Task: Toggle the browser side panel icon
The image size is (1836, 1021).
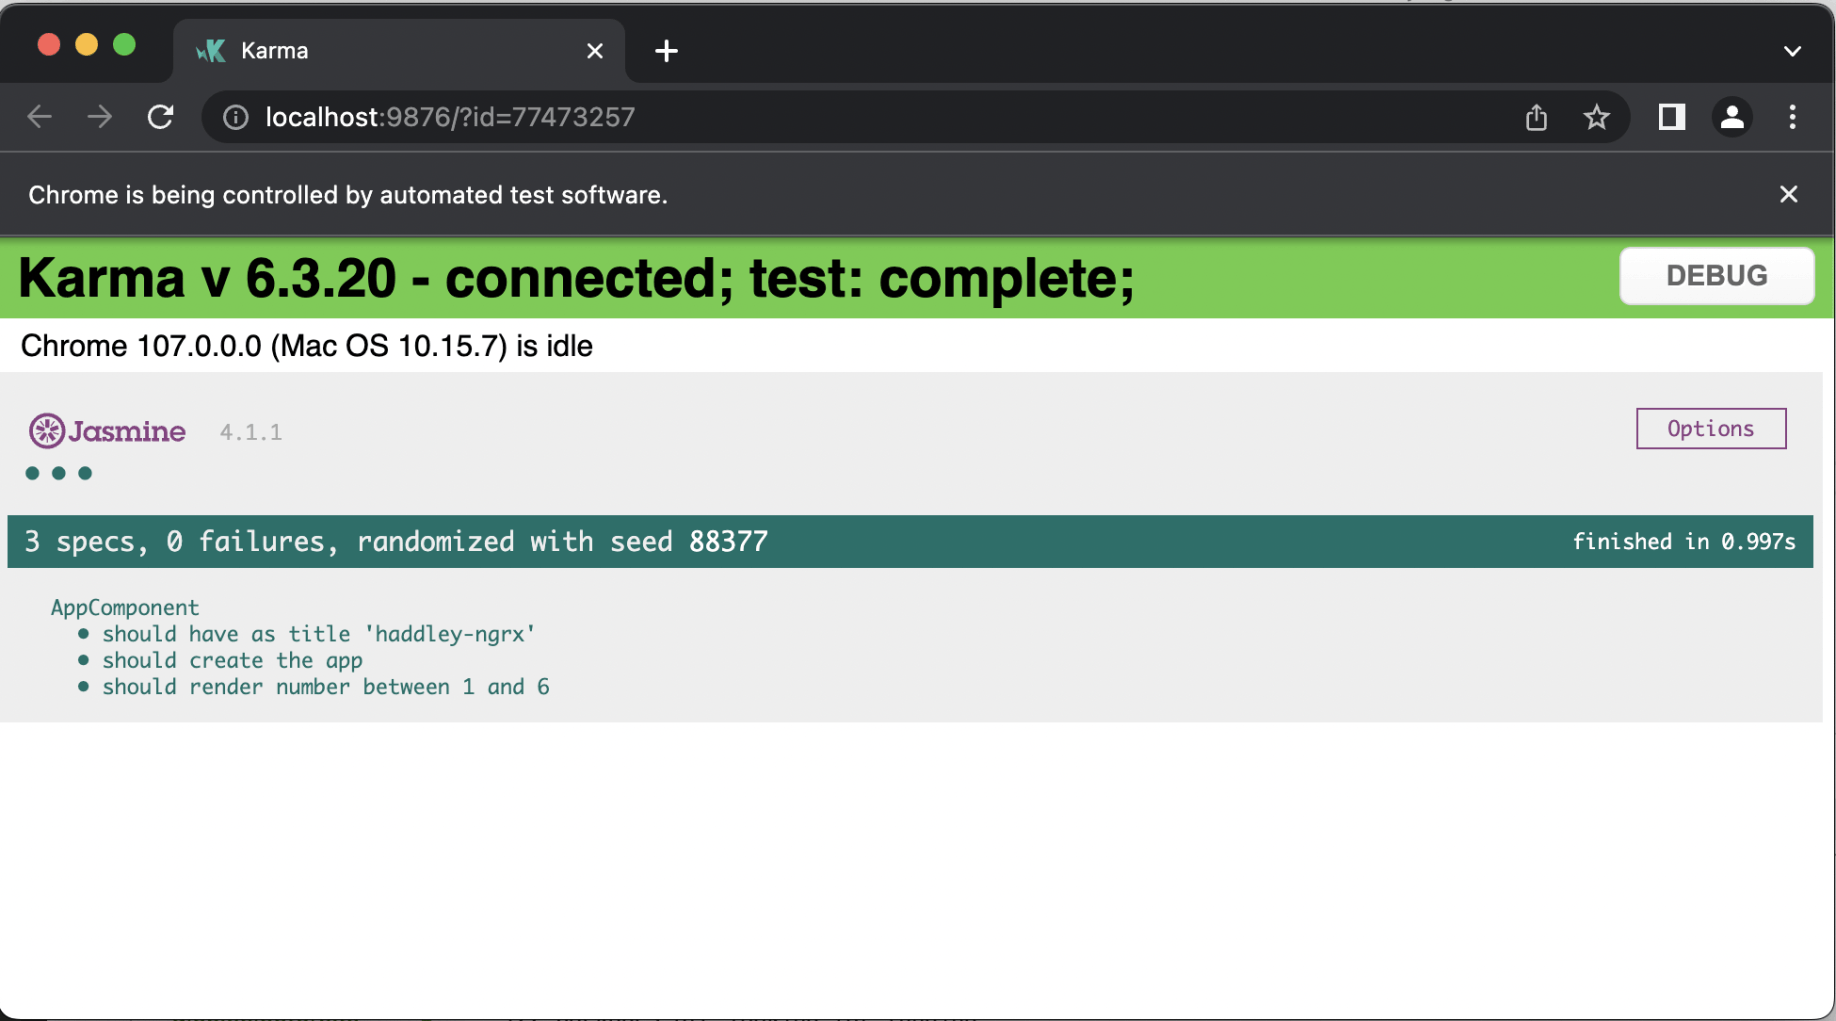Action: (x=1671, y=117)
